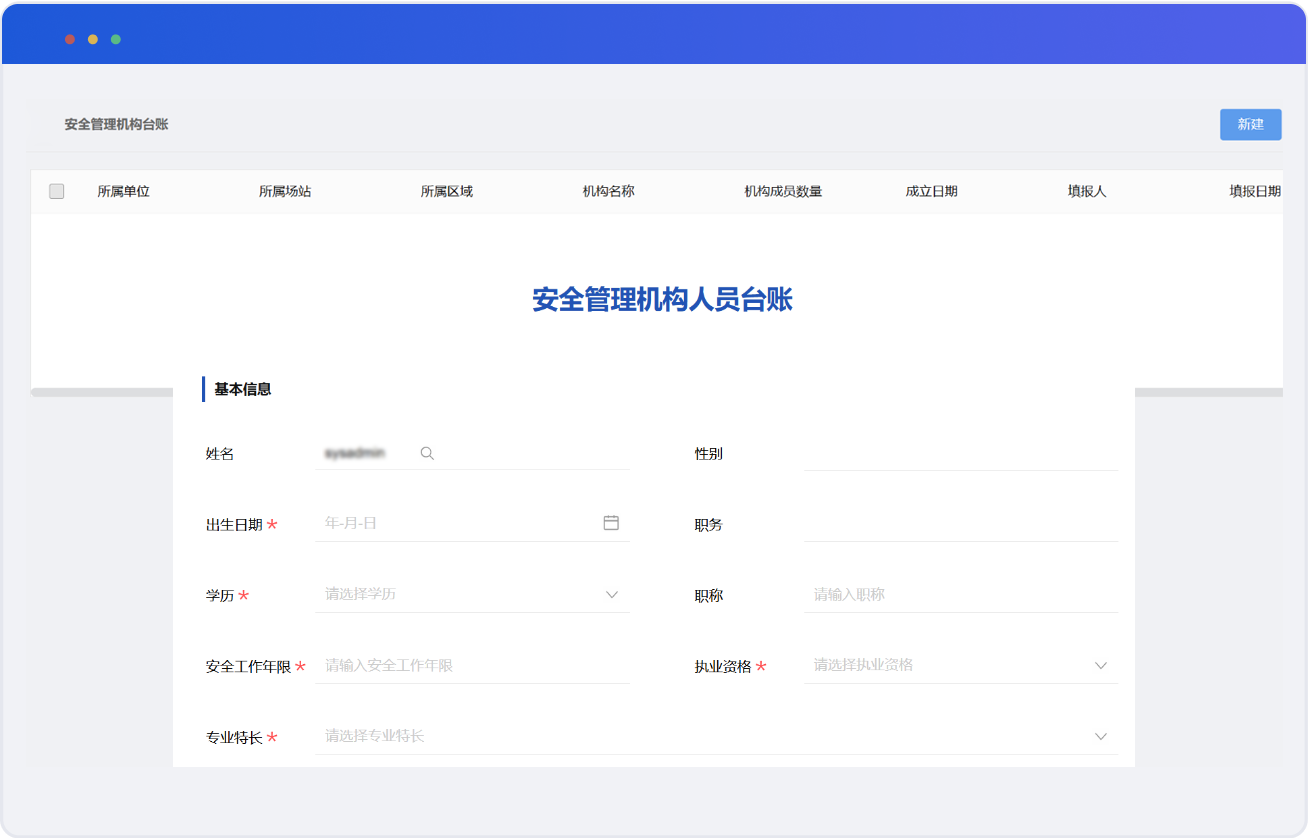Select the 机构名称 column header
Image resolution: width=1308 pixels, height=838 pixels.
608,191
